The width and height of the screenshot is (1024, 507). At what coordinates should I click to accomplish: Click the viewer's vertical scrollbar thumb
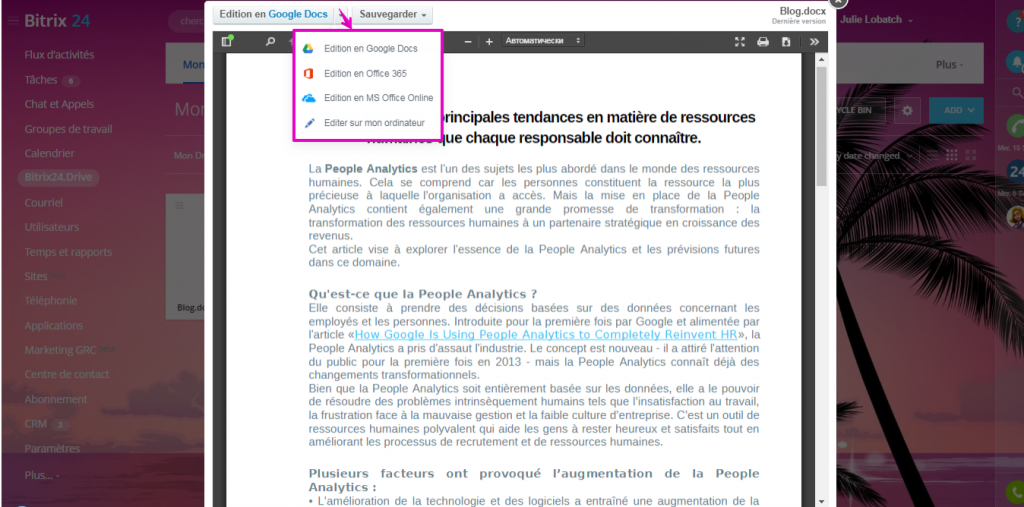(822, 125)
